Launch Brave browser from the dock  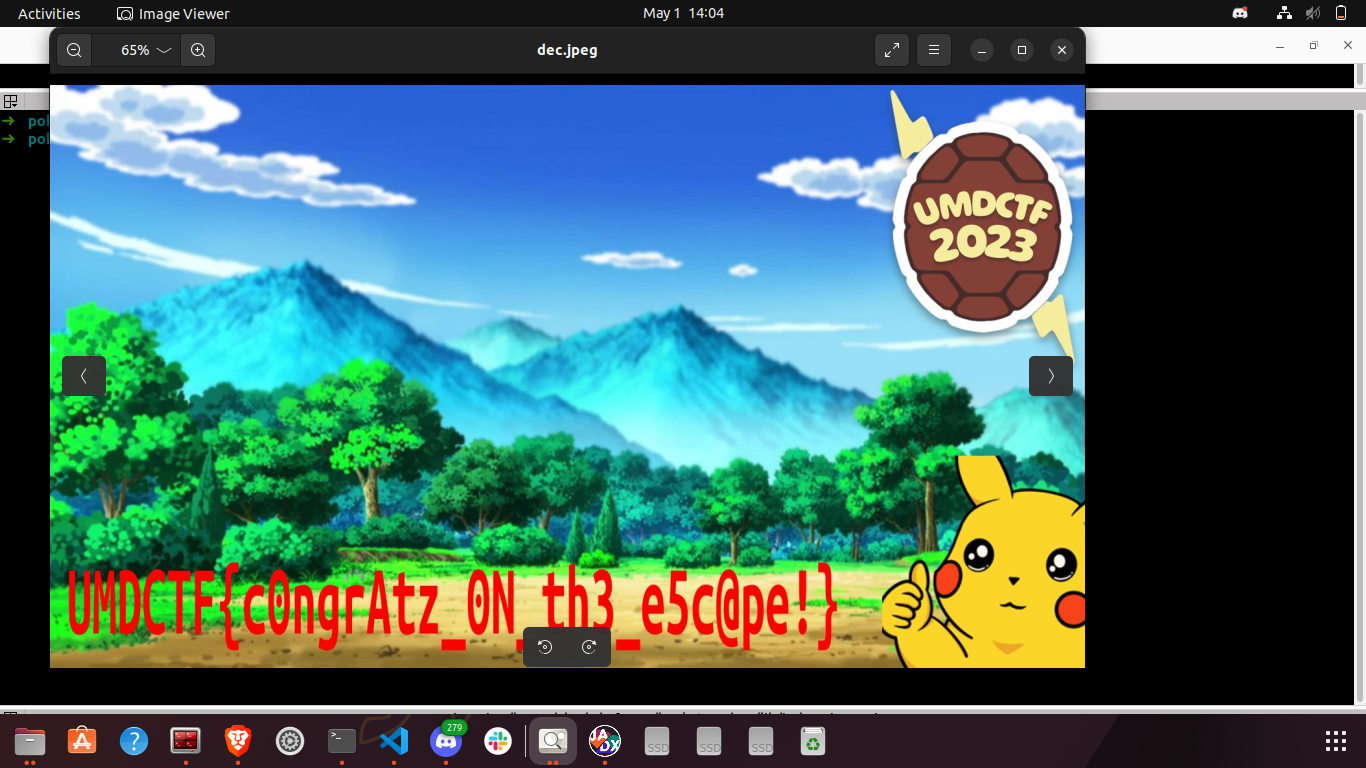coord(238,741)
